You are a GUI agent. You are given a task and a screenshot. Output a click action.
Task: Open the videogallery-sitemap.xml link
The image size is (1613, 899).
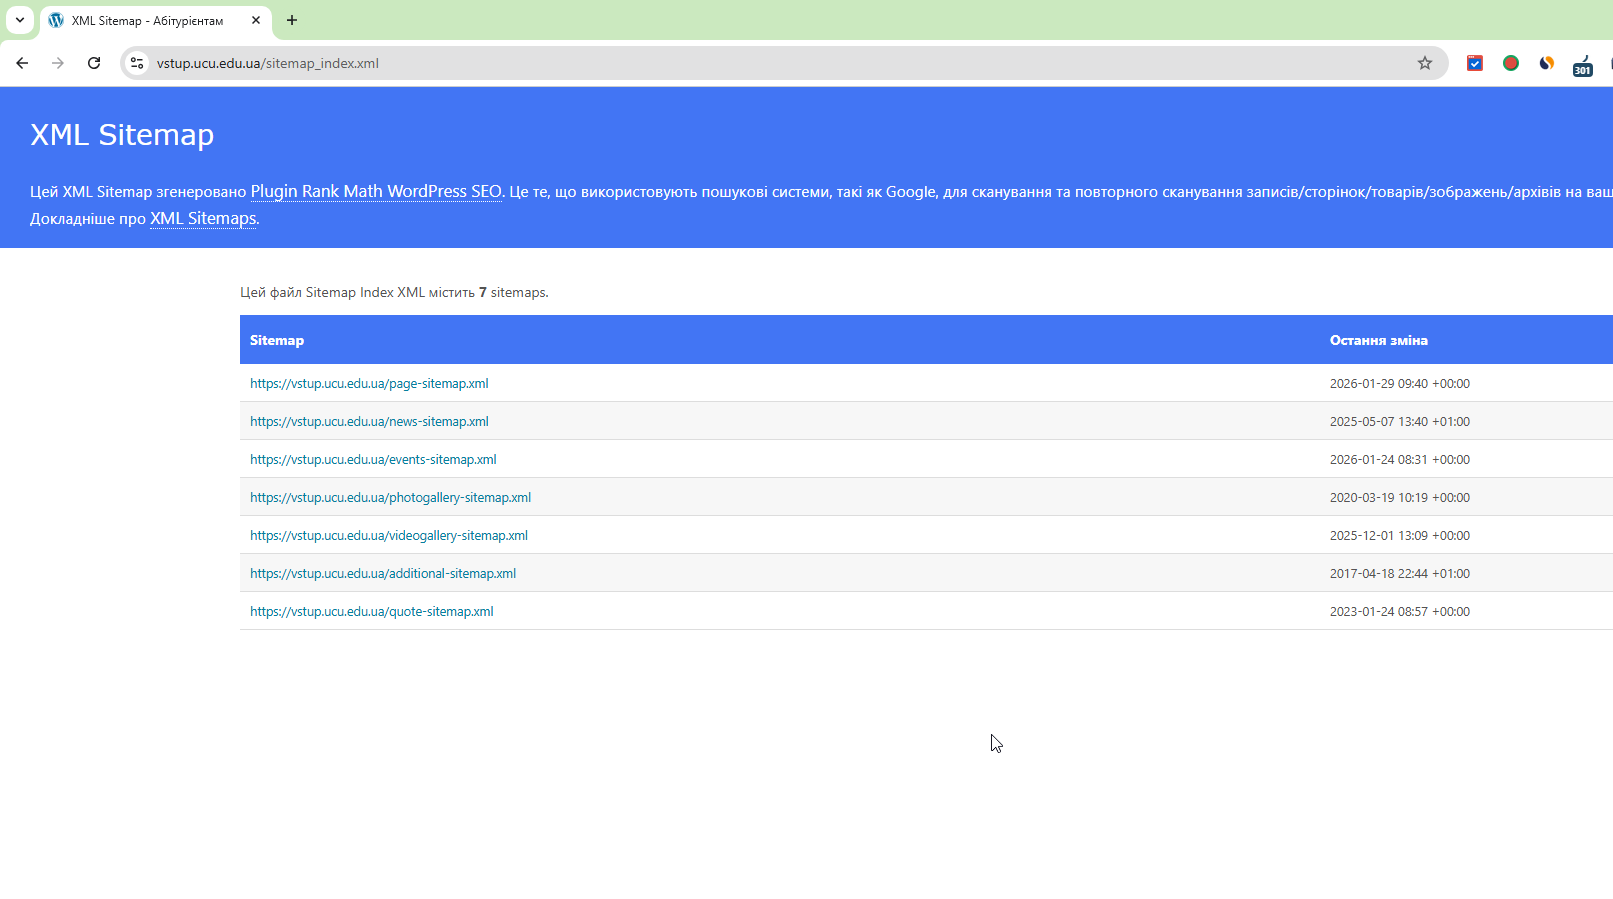(389, 535)
